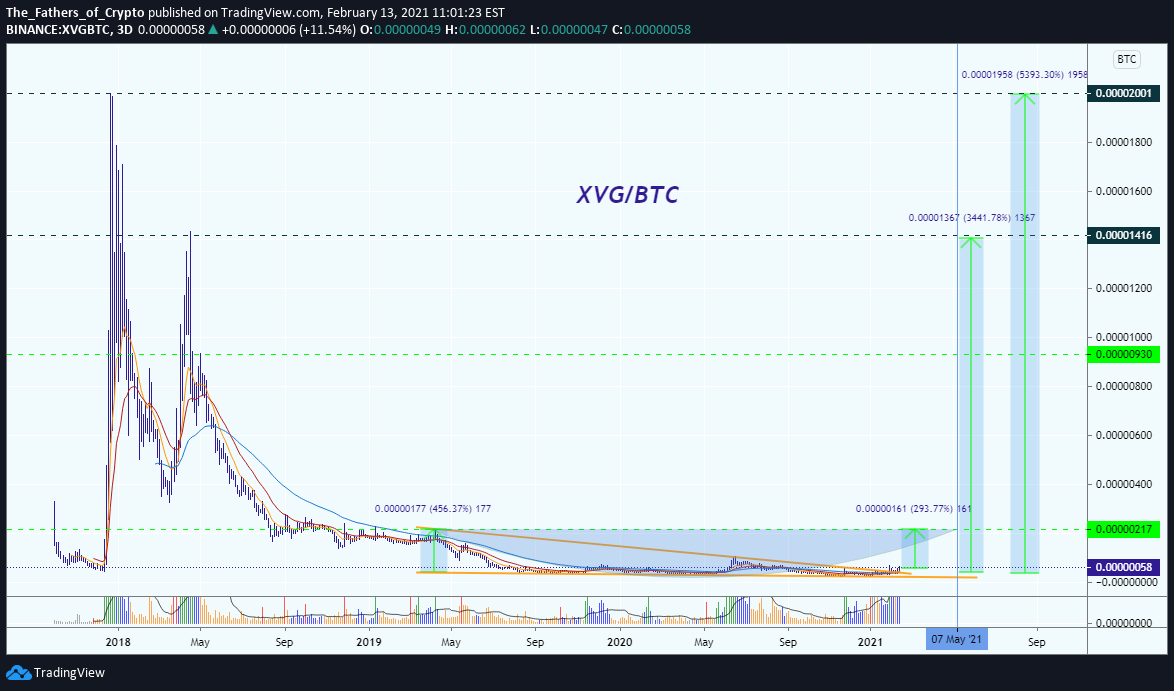Click the green 0.00000930 price label

[x=1123, y=355]
